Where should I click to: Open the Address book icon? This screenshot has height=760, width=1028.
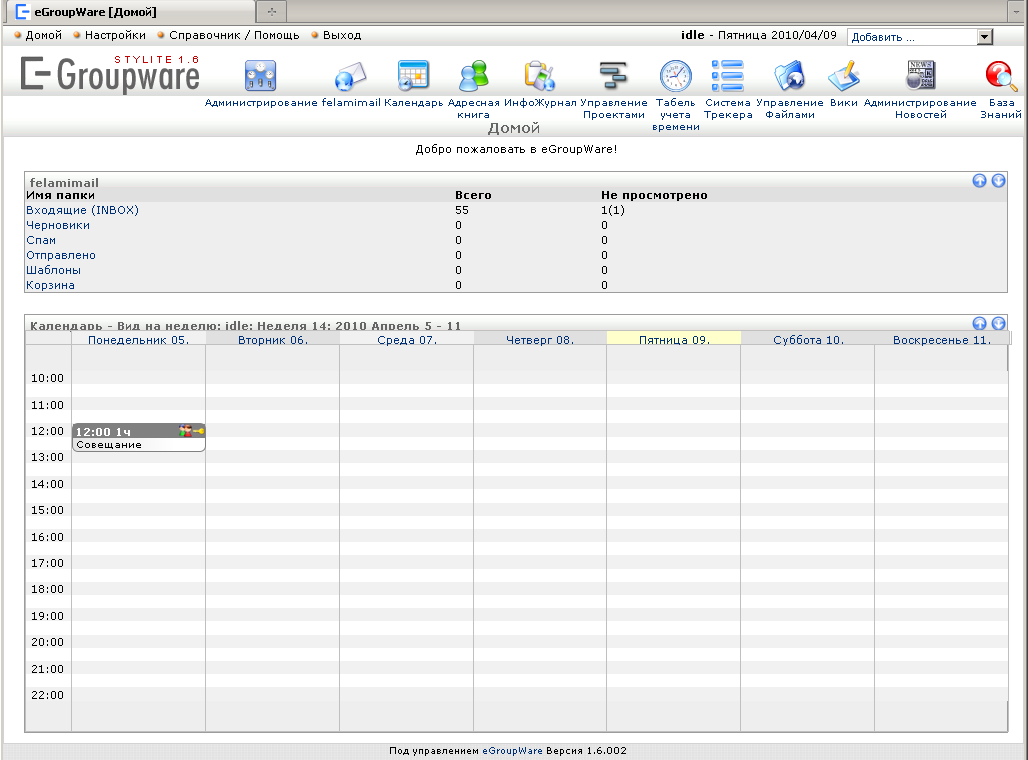tap(473, 75)
